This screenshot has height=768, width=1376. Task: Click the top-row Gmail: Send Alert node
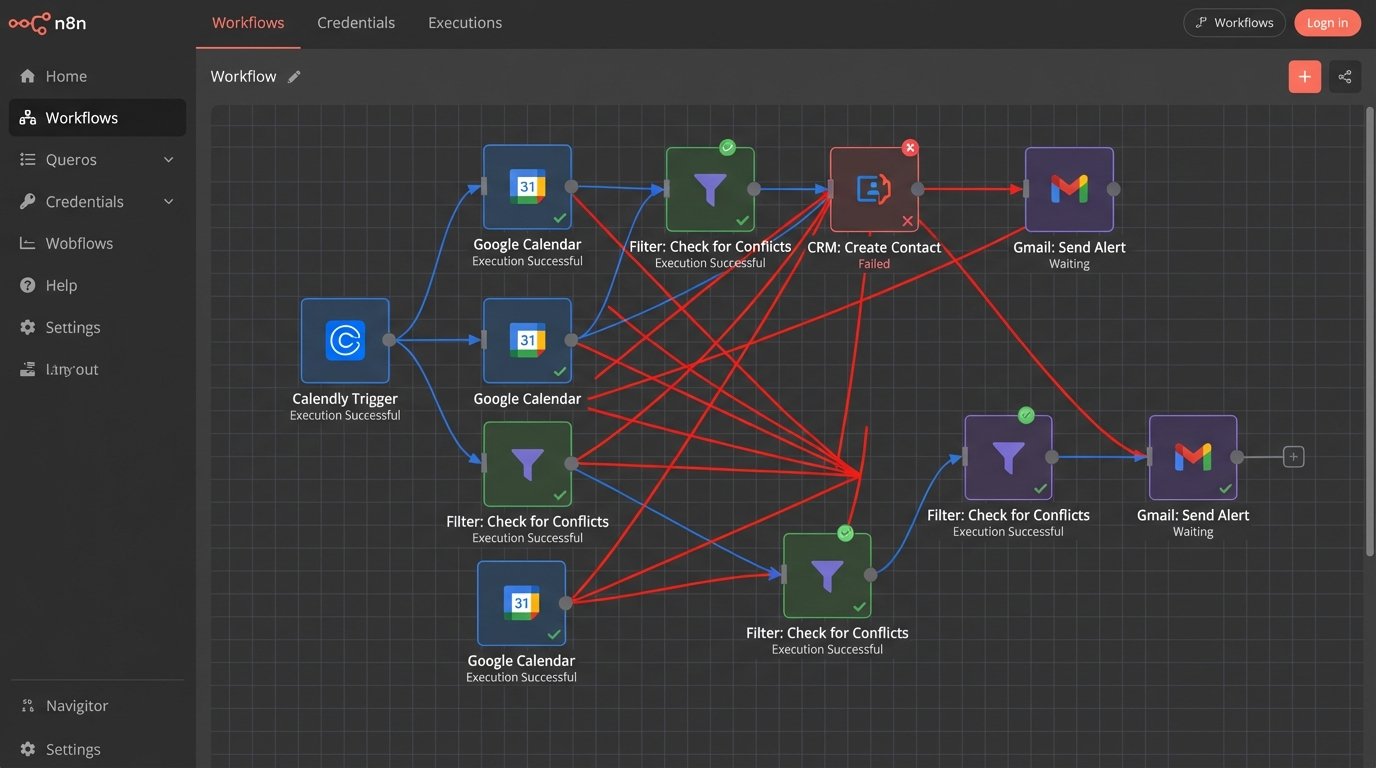1069,189
